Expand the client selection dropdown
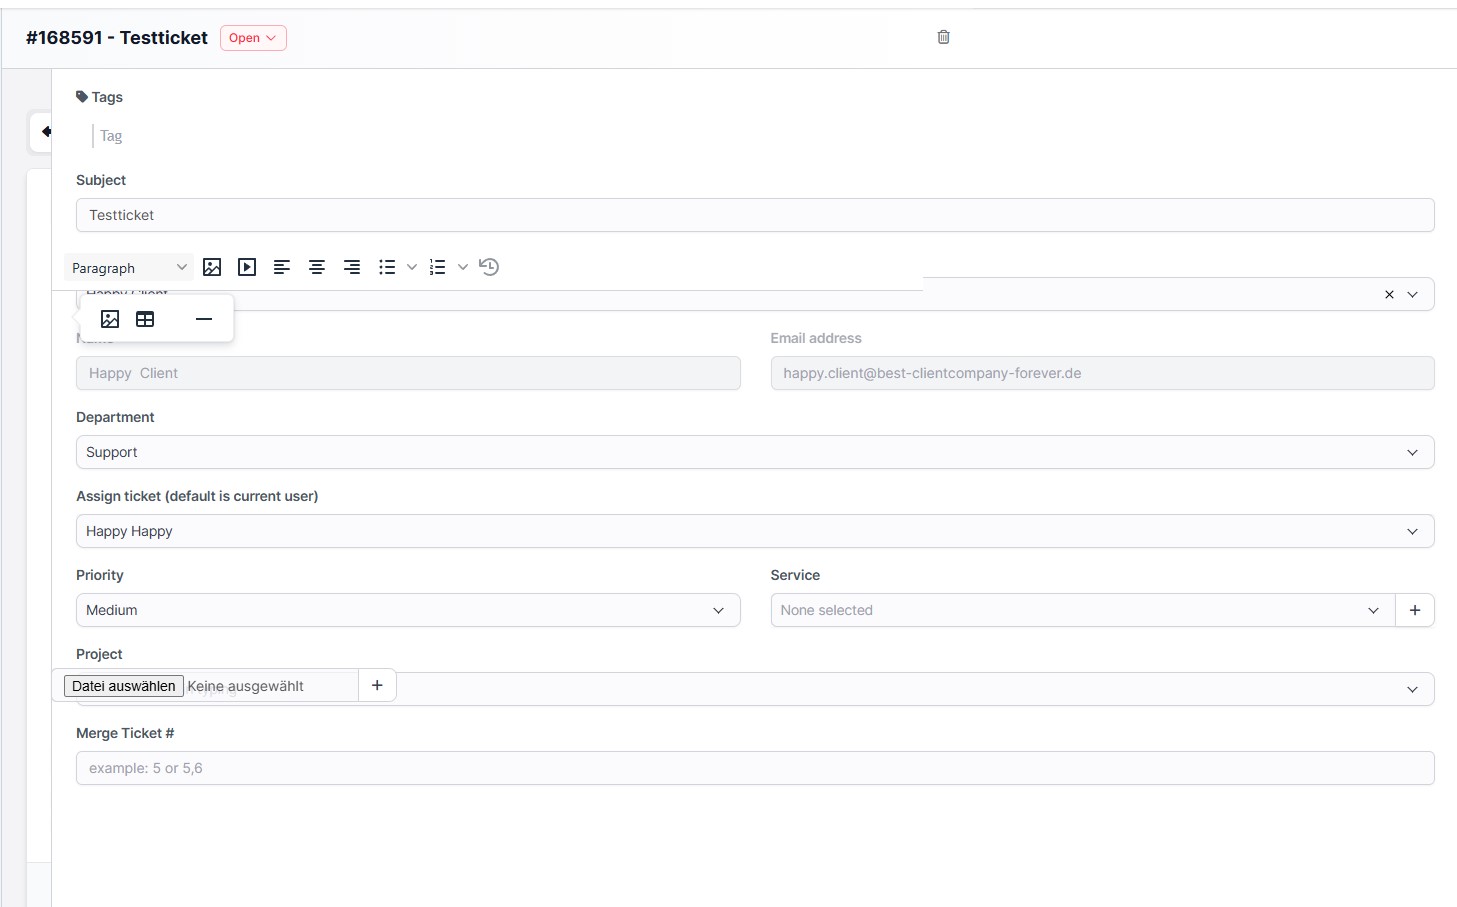This screenshot has width=1457, height=907. point(1412,295)
